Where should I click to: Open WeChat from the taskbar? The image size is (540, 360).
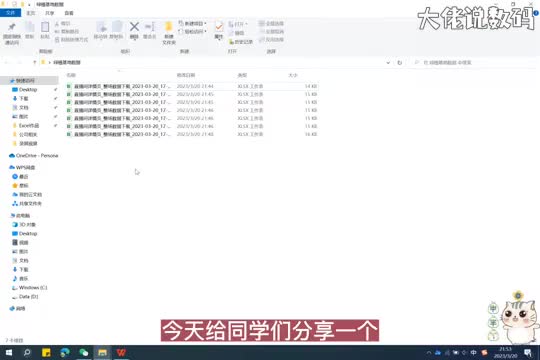(84, 352)
